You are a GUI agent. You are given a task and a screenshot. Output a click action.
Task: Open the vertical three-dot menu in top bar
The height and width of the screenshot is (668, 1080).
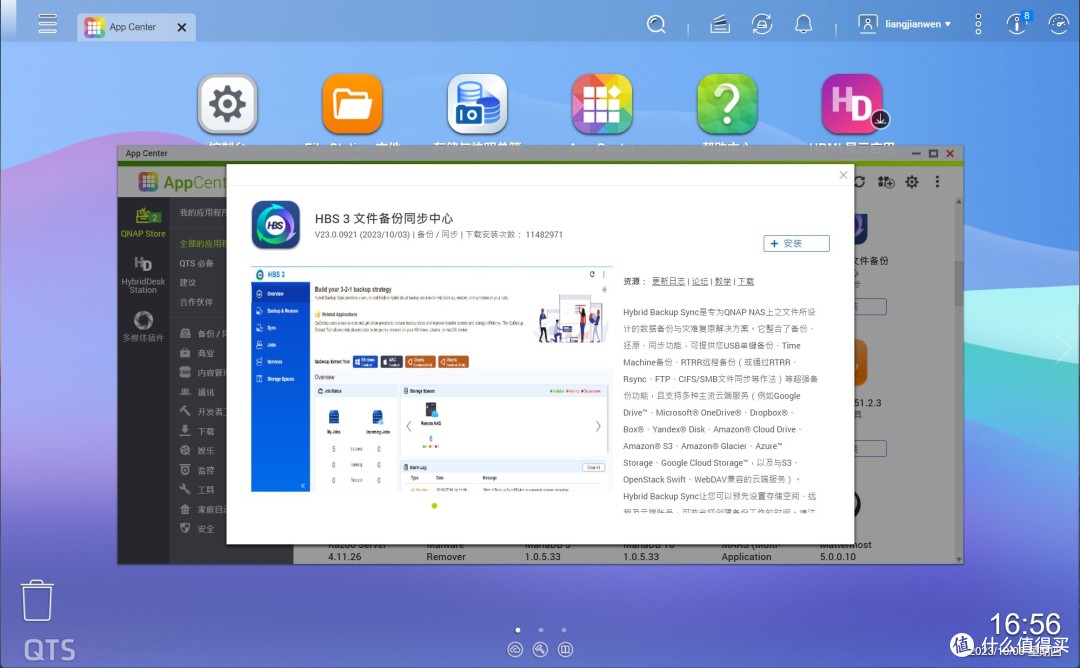(978, 24)
